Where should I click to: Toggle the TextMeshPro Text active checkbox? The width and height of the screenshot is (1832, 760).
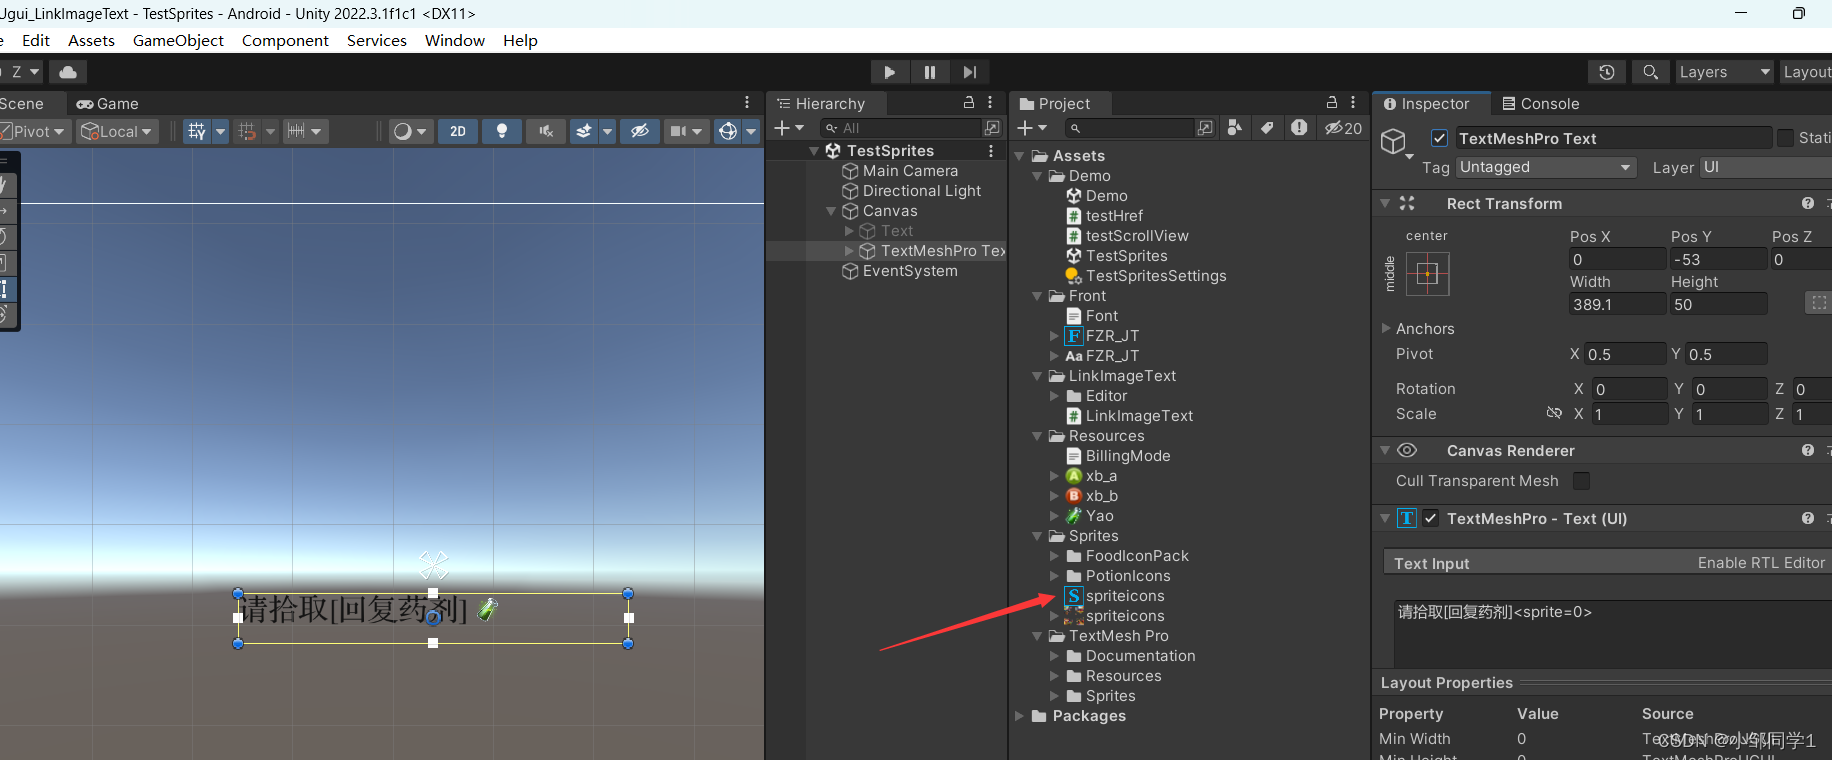click(1439, 138)
